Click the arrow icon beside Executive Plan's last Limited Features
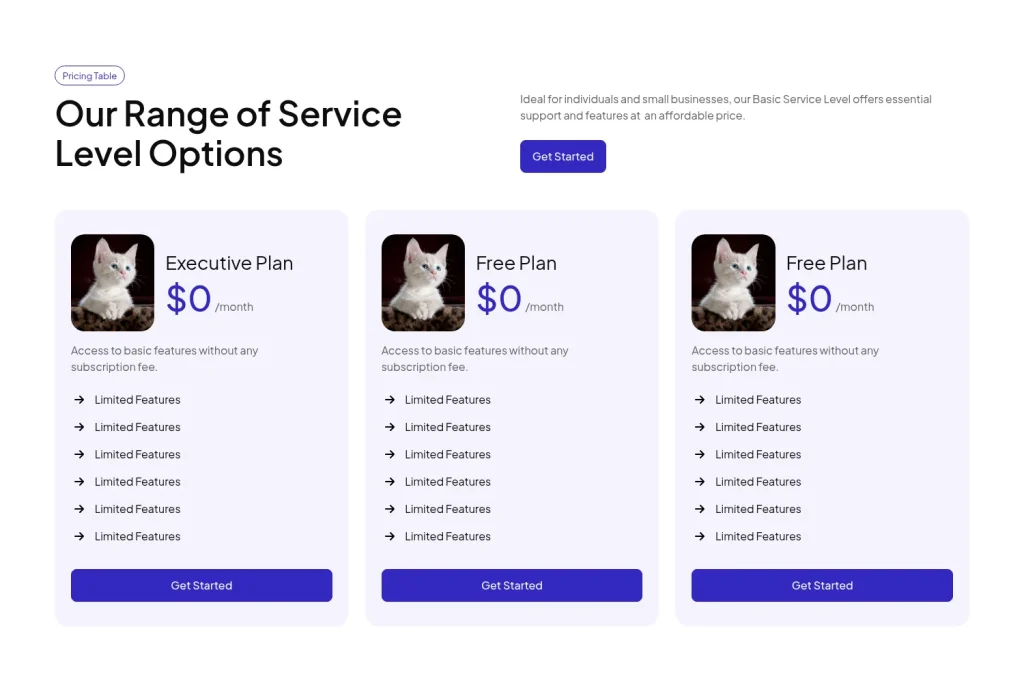The width and height of the screenshot is (1024, 692). click(x=79, y=536)
